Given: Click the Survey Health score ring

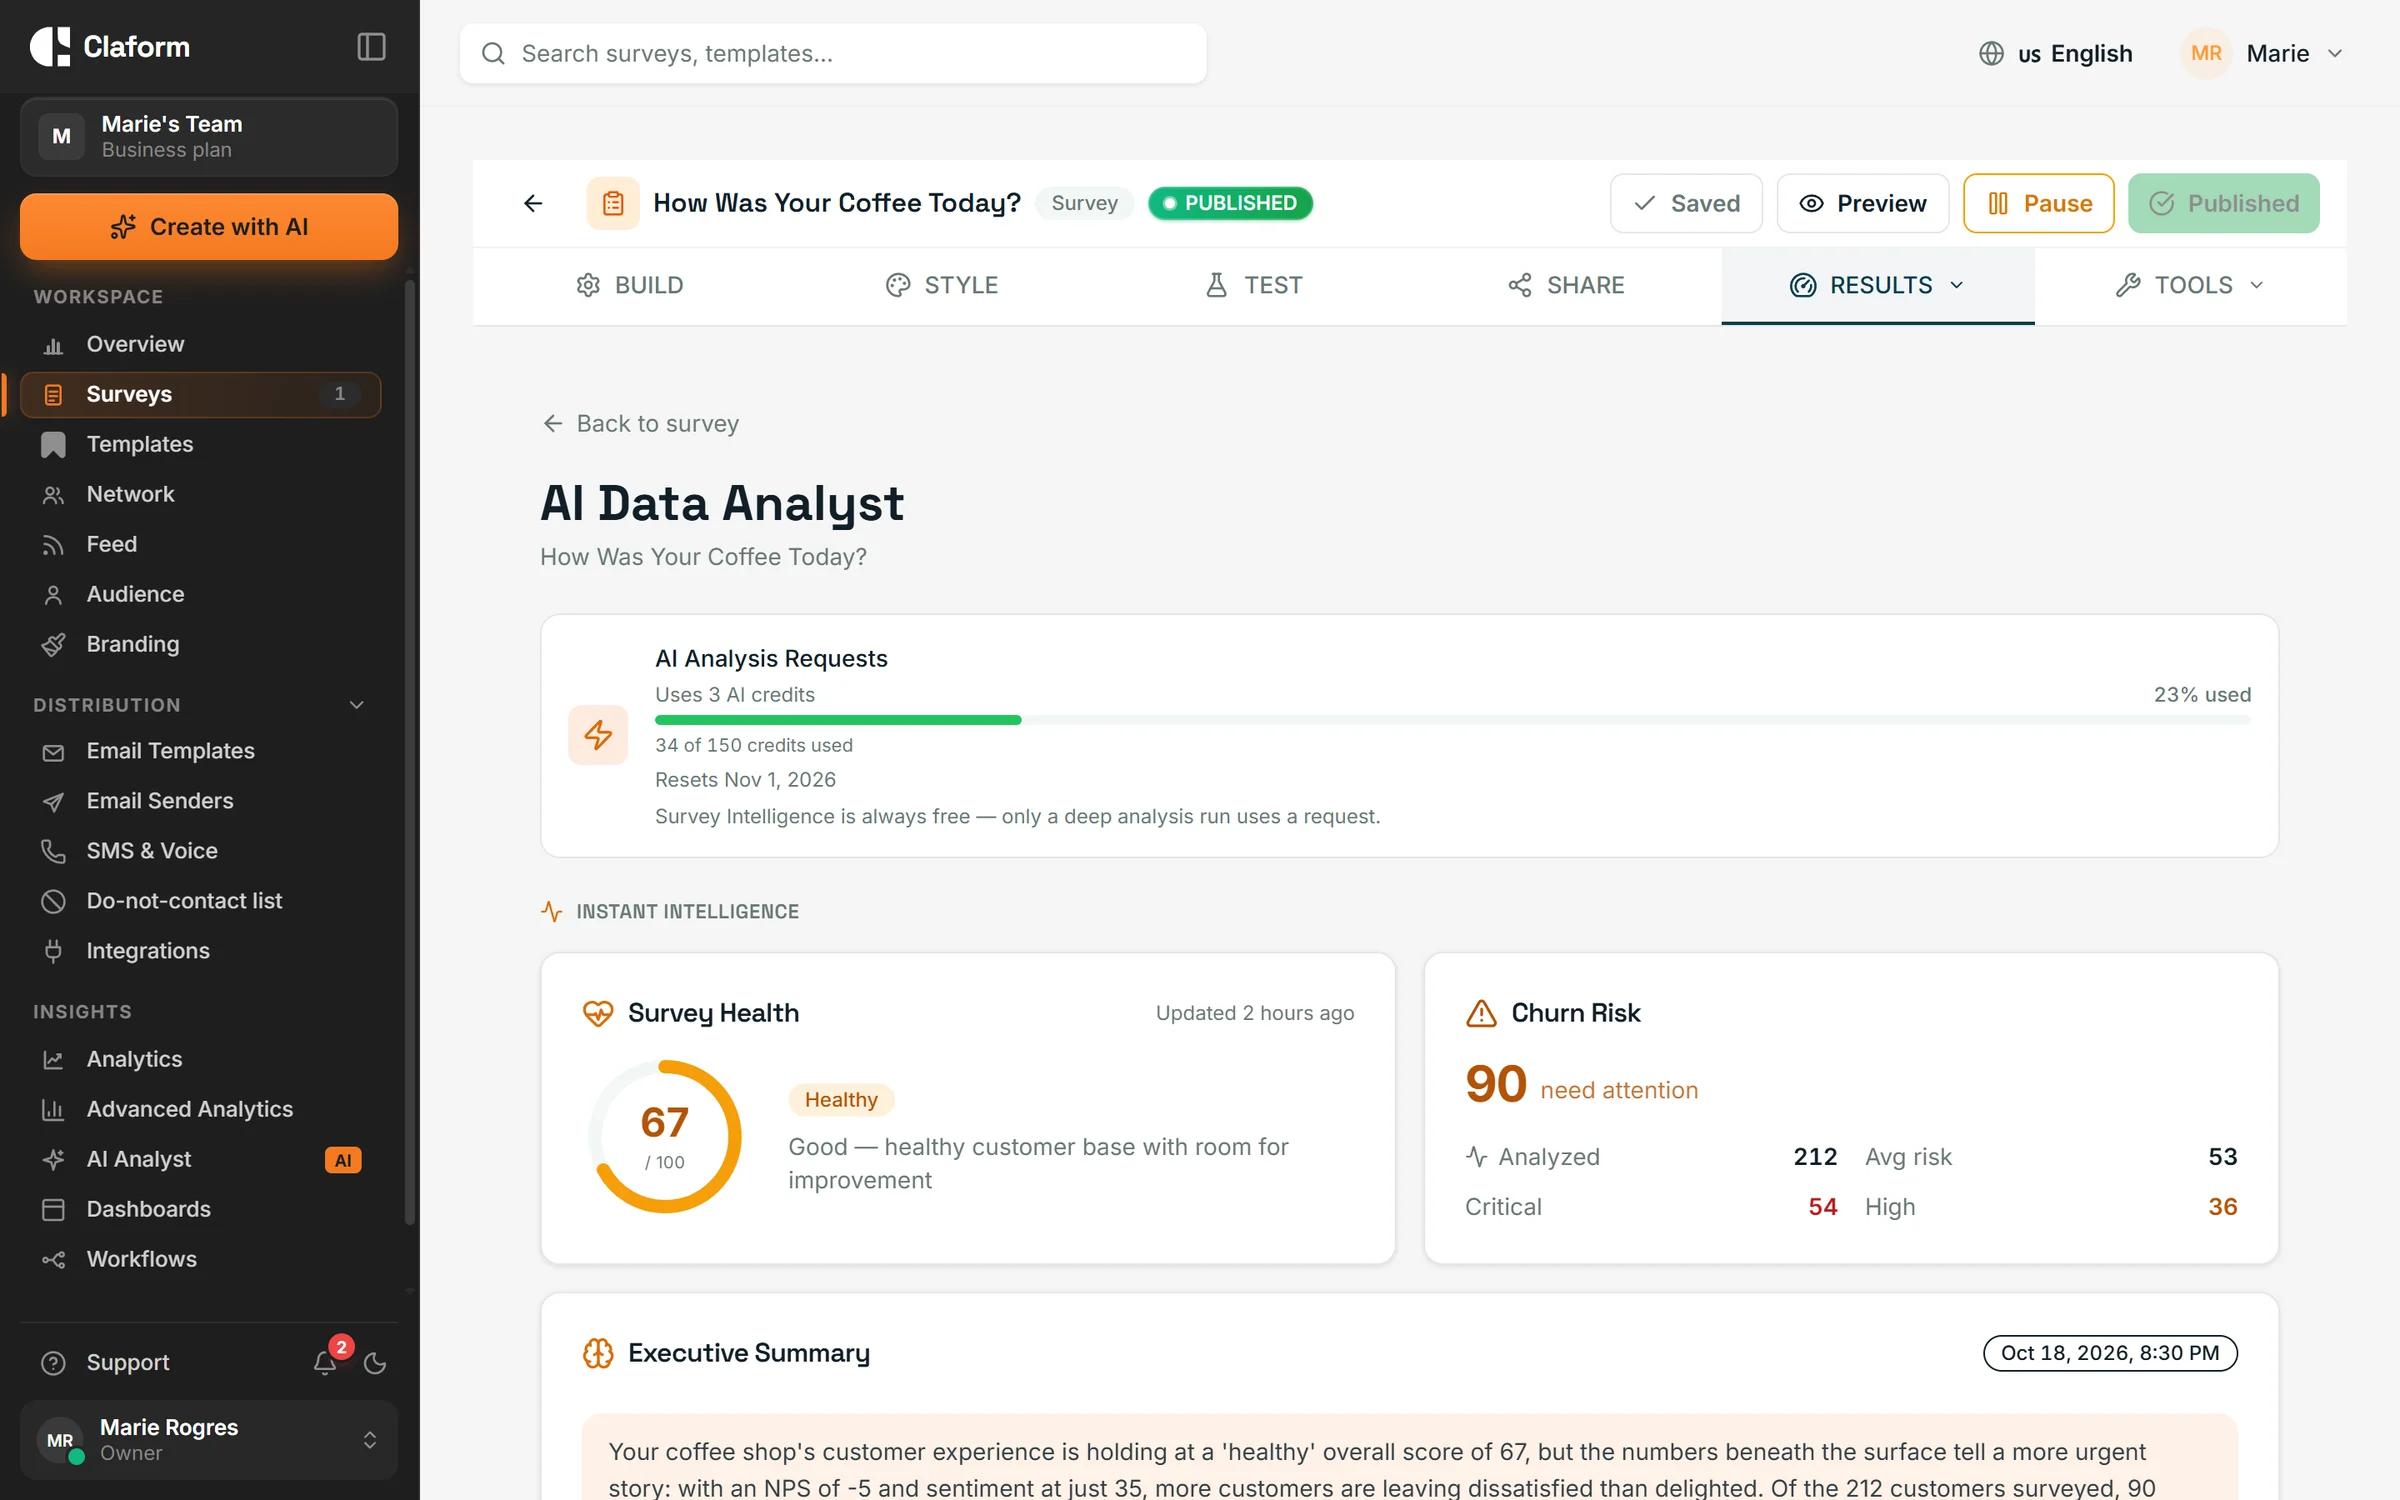Looking at the screenshot, I should point(665,1137).
